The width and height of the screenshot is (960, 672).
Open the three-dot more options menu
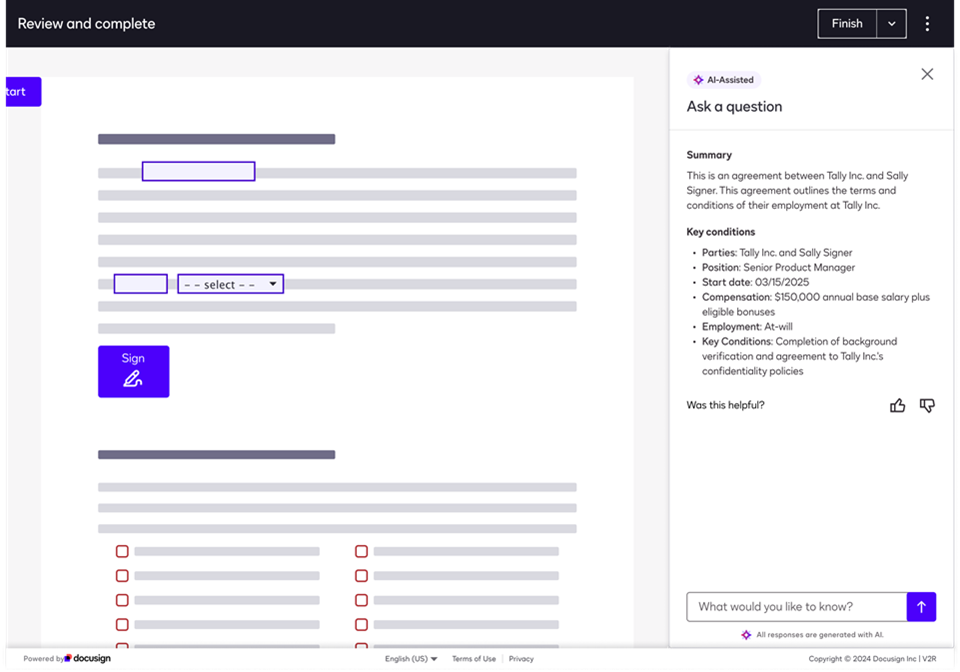pos(927,24)
